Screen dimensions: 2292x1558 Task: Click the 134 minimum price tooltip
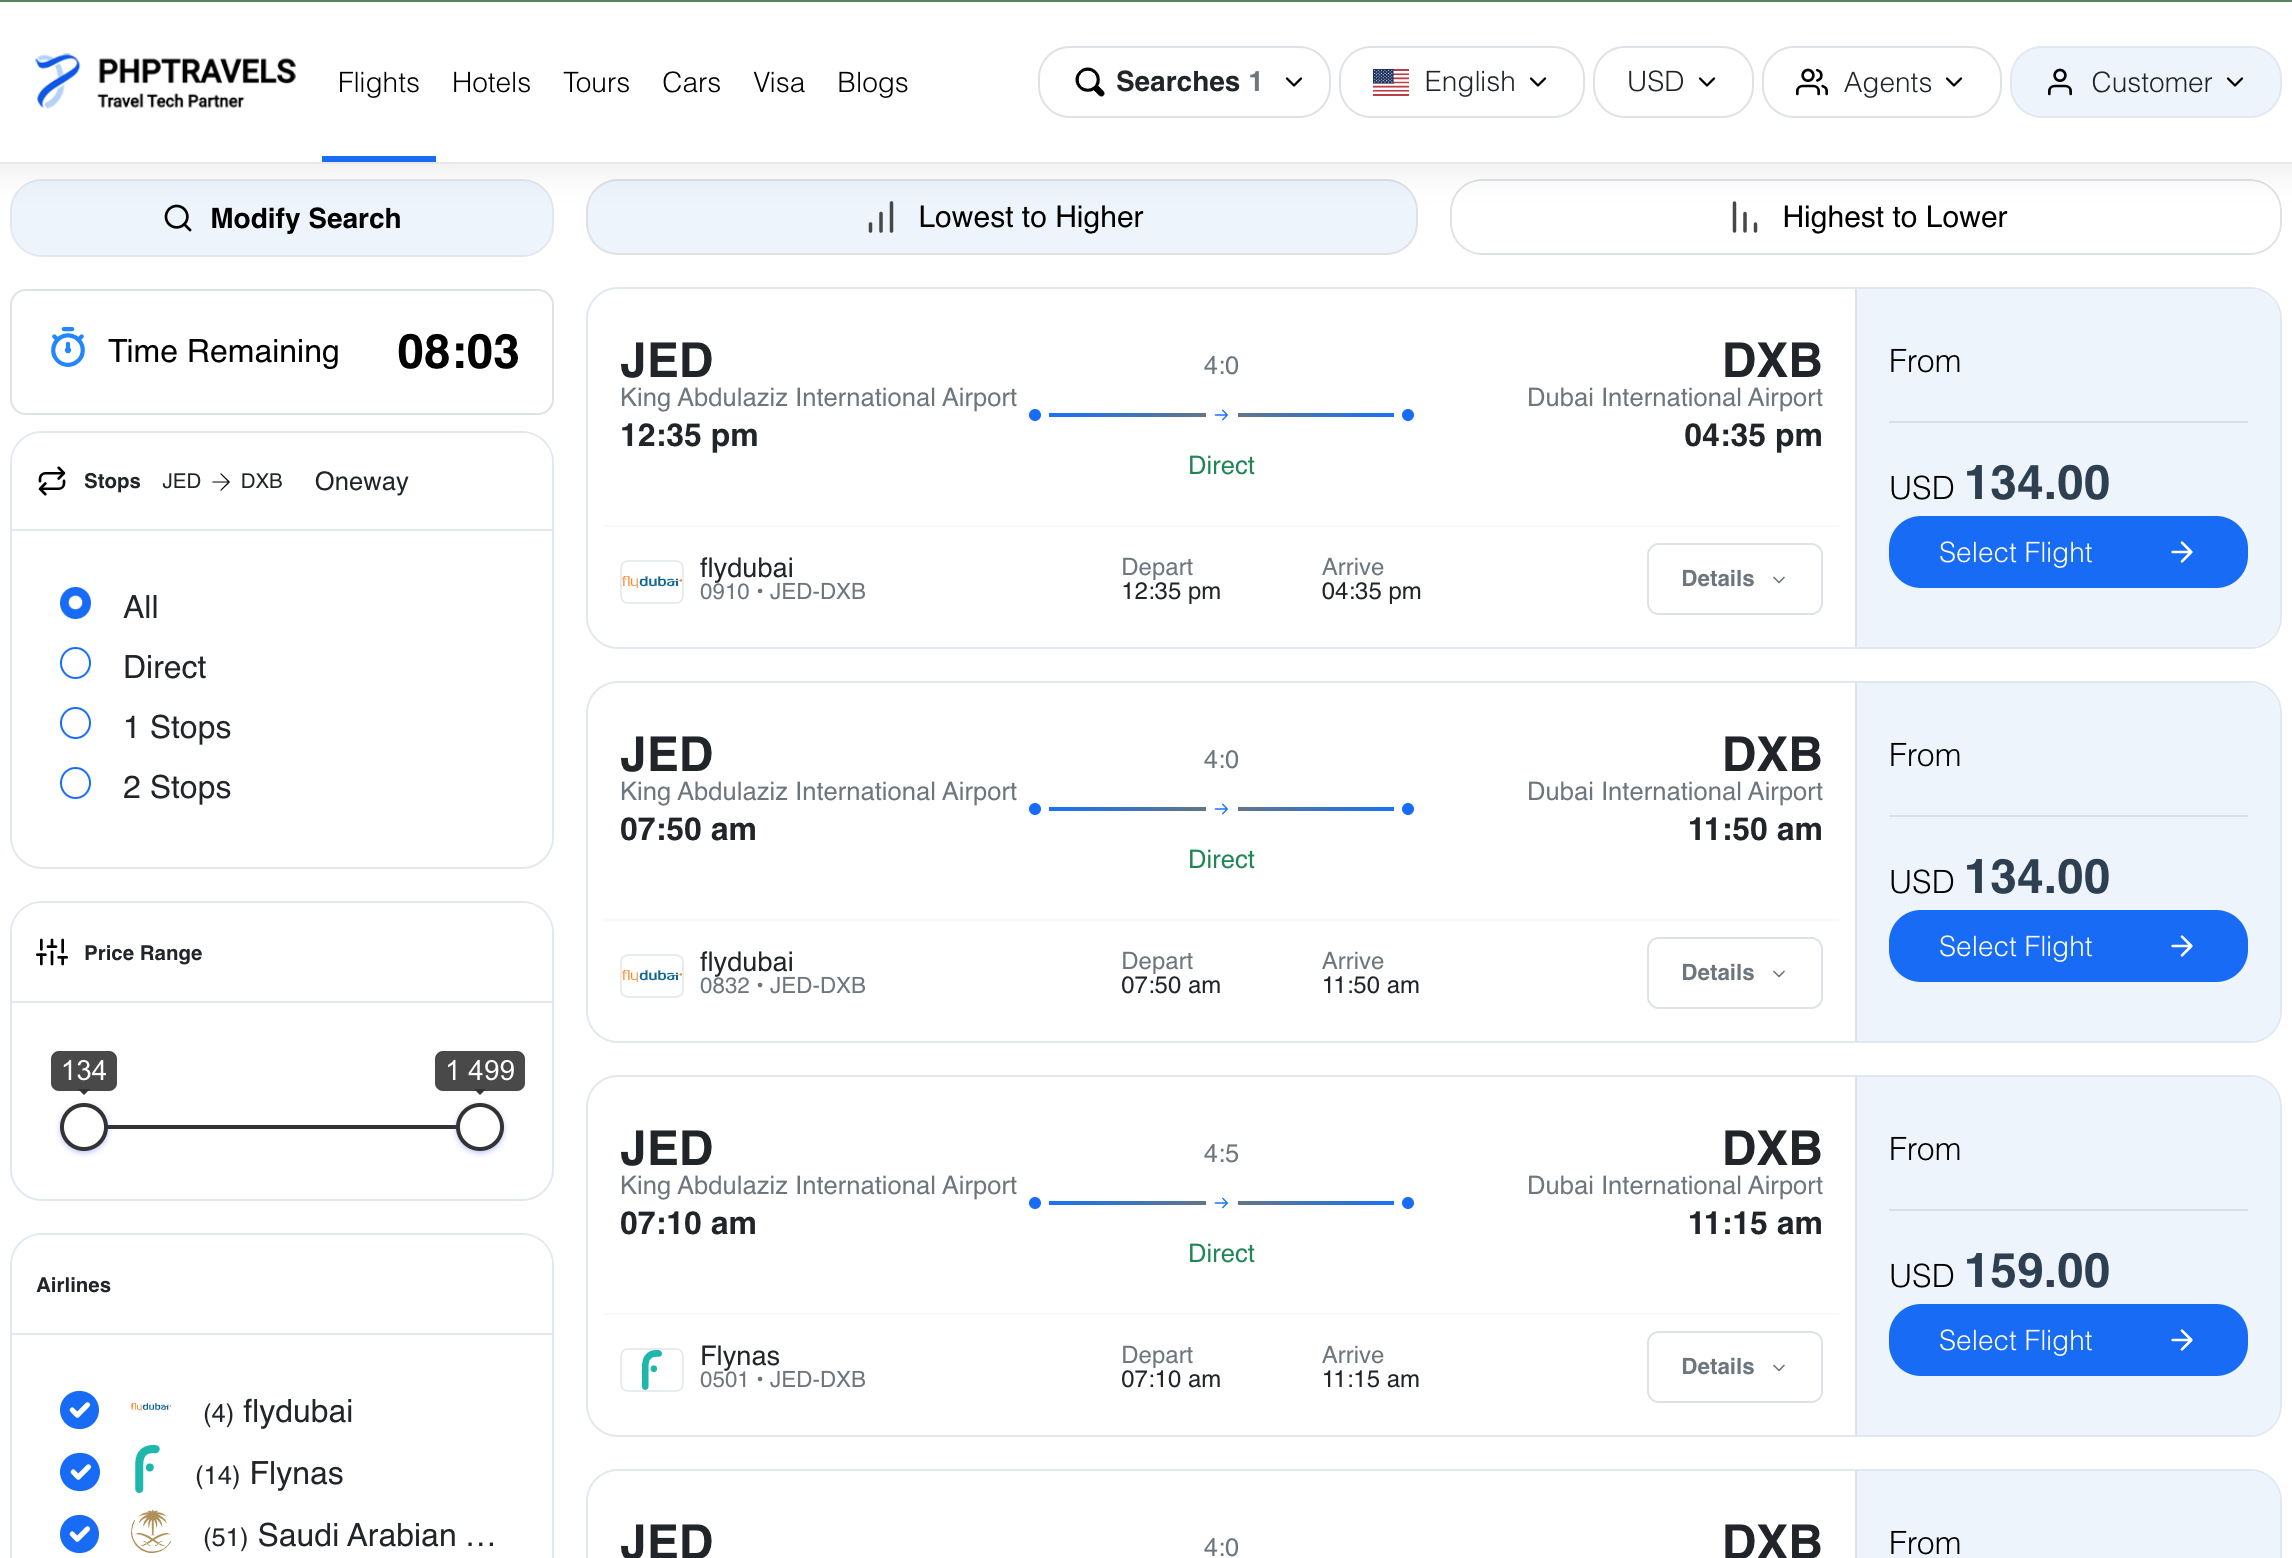[84, 1070]
